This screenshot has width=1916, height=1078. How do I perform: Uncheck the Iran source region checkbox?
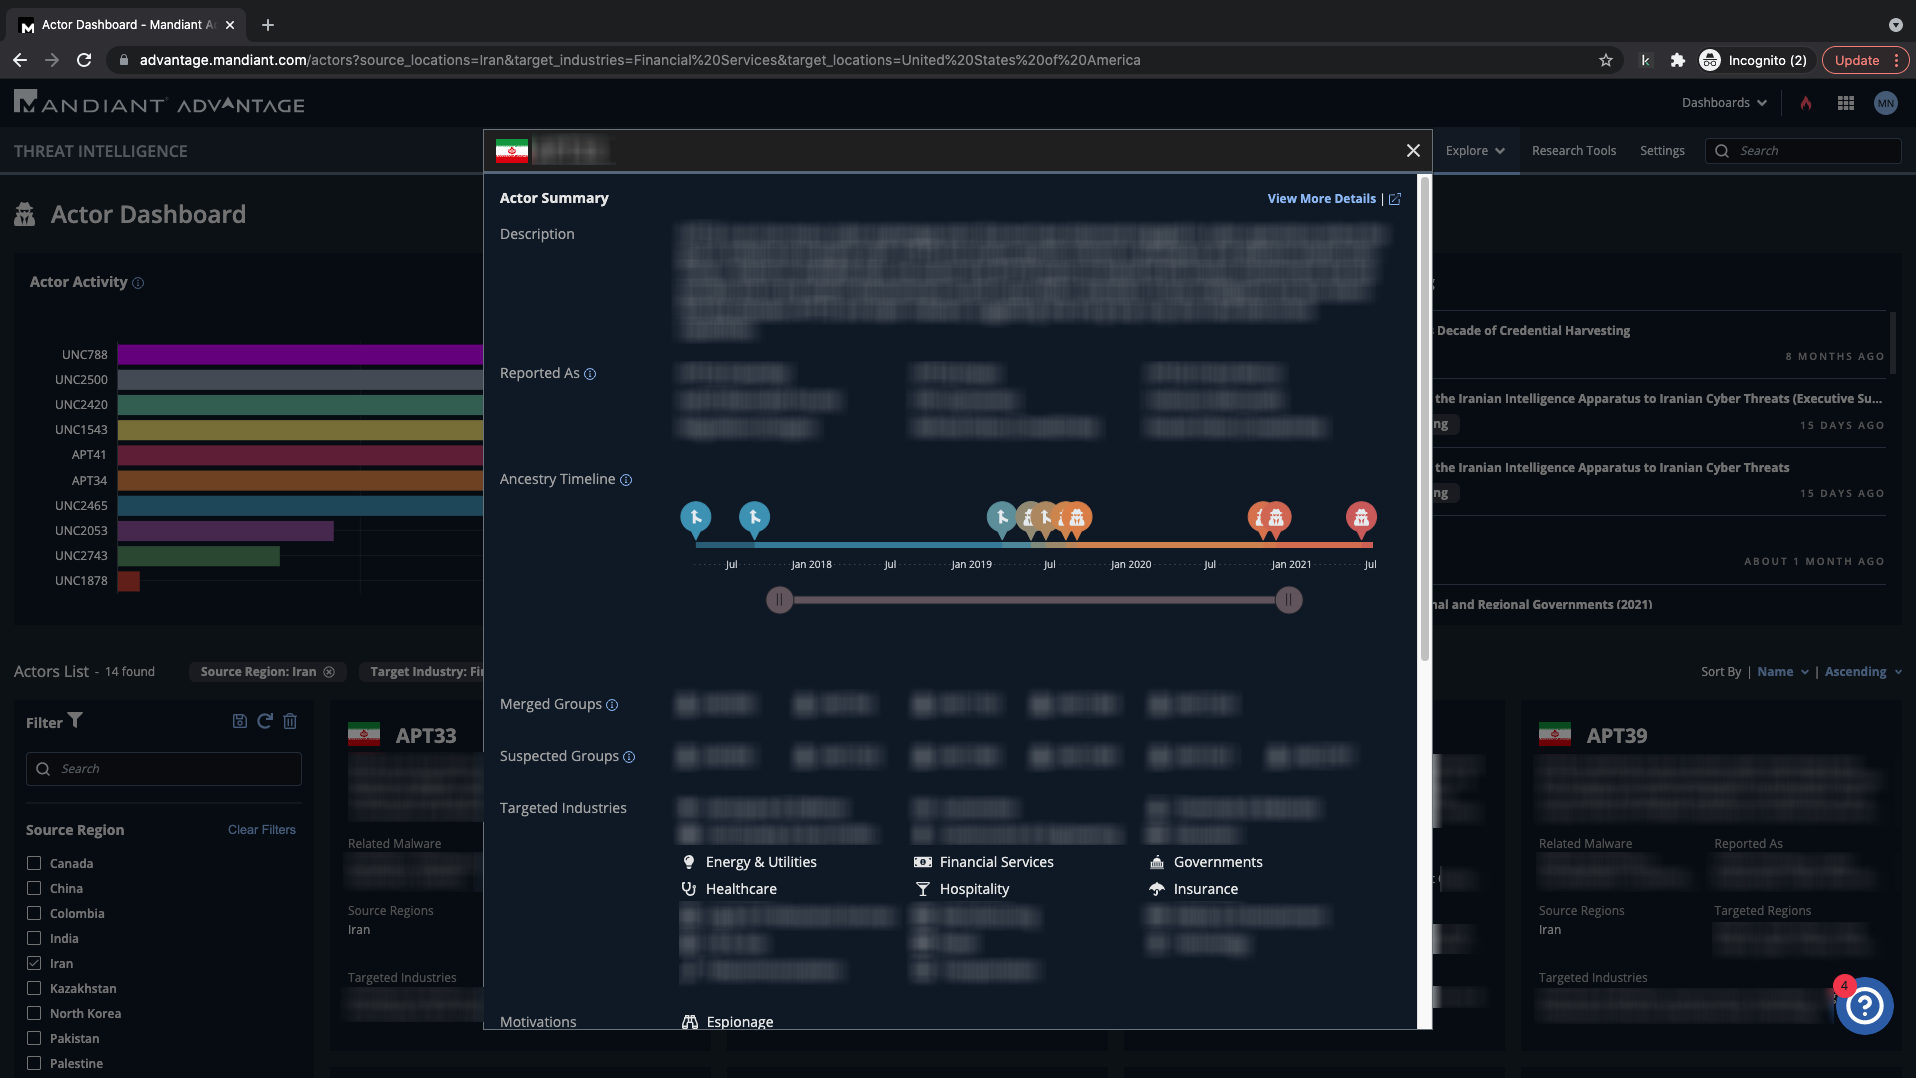point(34,963)
